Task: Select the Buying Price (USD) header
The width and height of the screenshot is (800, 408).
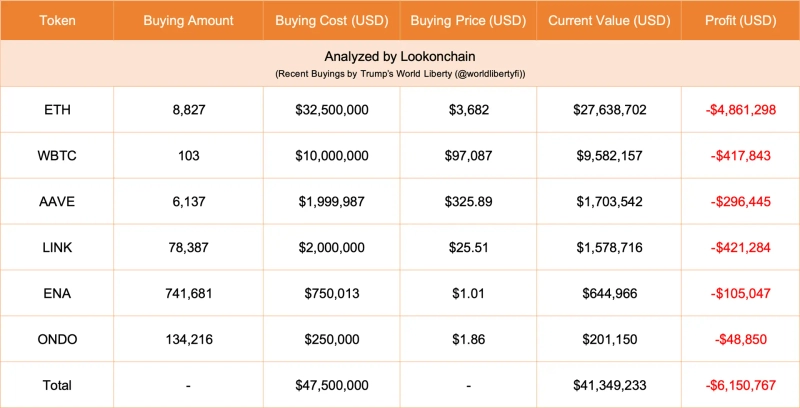Action: [x=468, y=20]
